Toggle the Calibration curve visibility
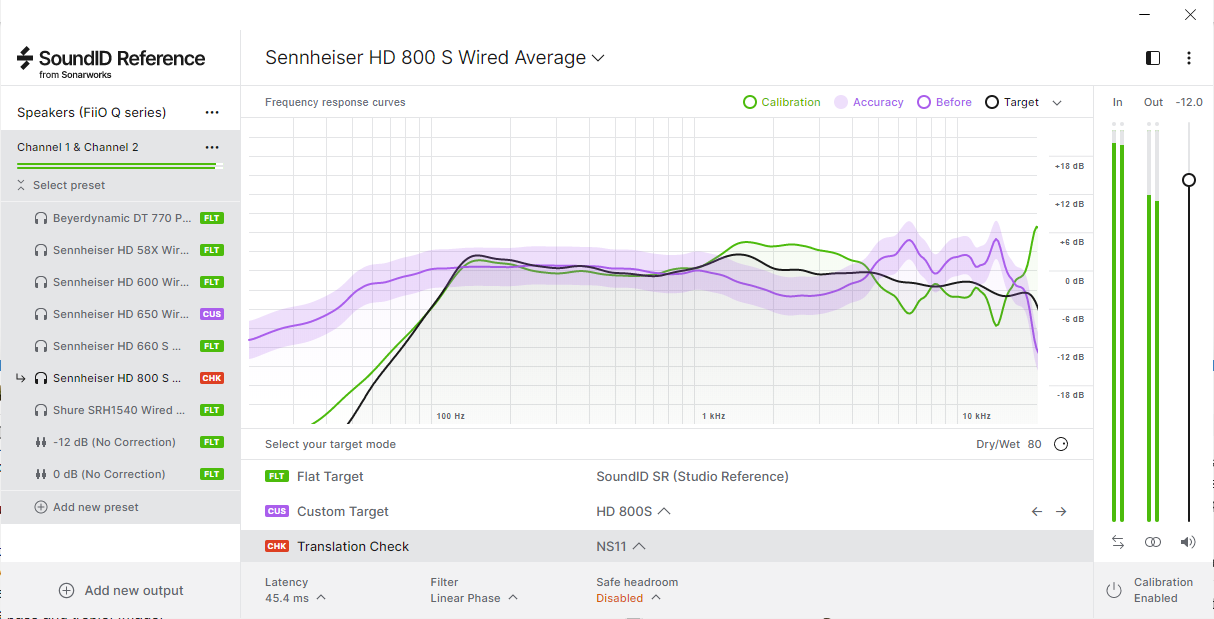Viewport: 1214px width, 619px height. [x=781, y=102]
